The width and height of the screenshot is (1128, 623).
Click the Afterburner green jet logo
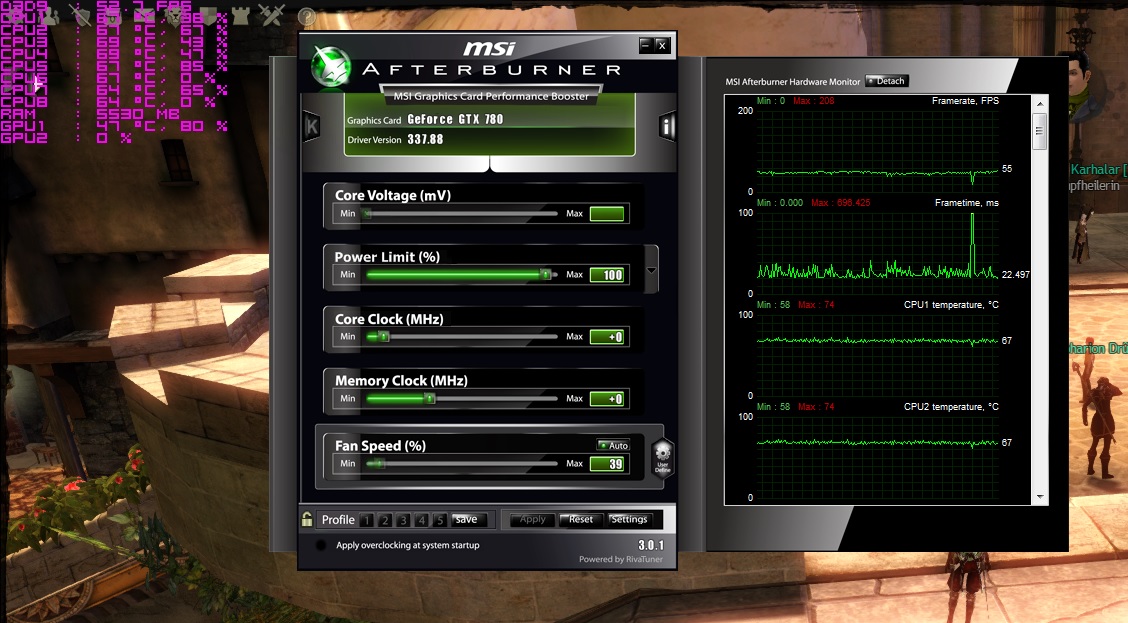331,66
